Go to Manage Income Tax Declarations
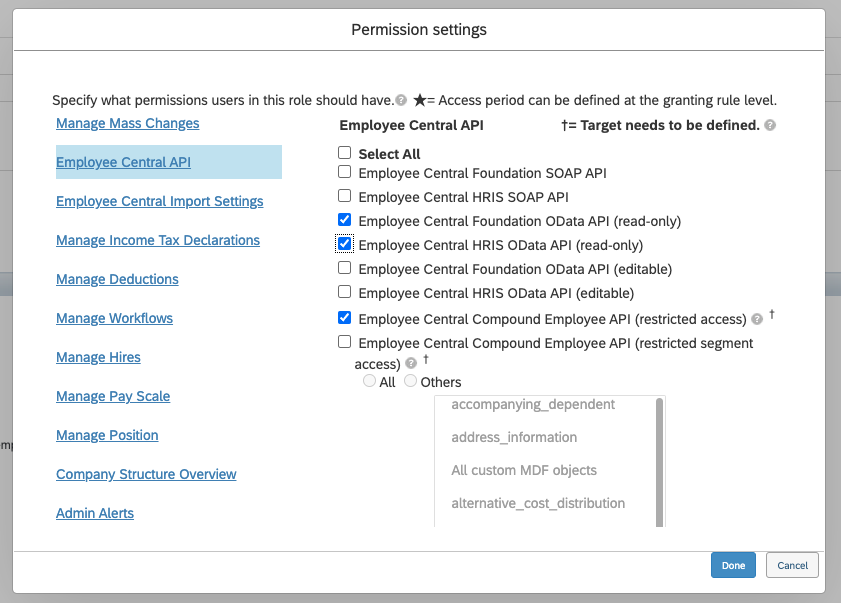 click(x=157, y=240)
